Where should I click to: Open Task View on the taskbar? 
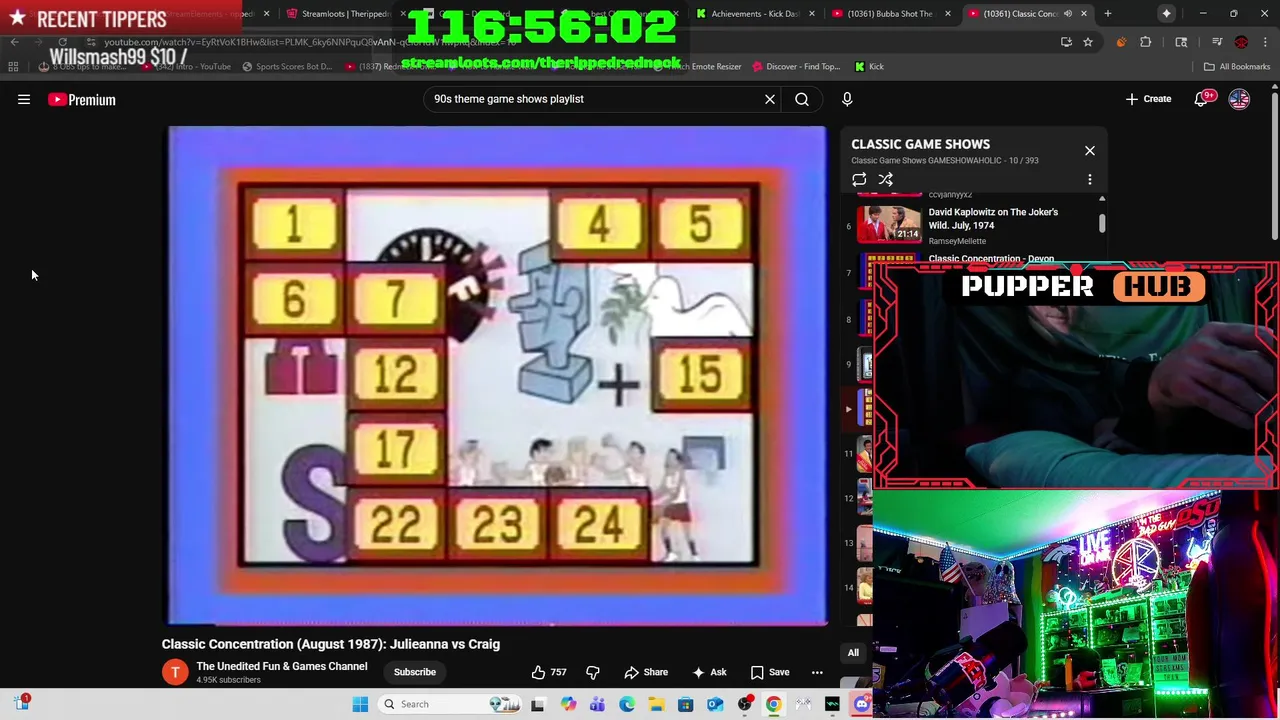538,704
